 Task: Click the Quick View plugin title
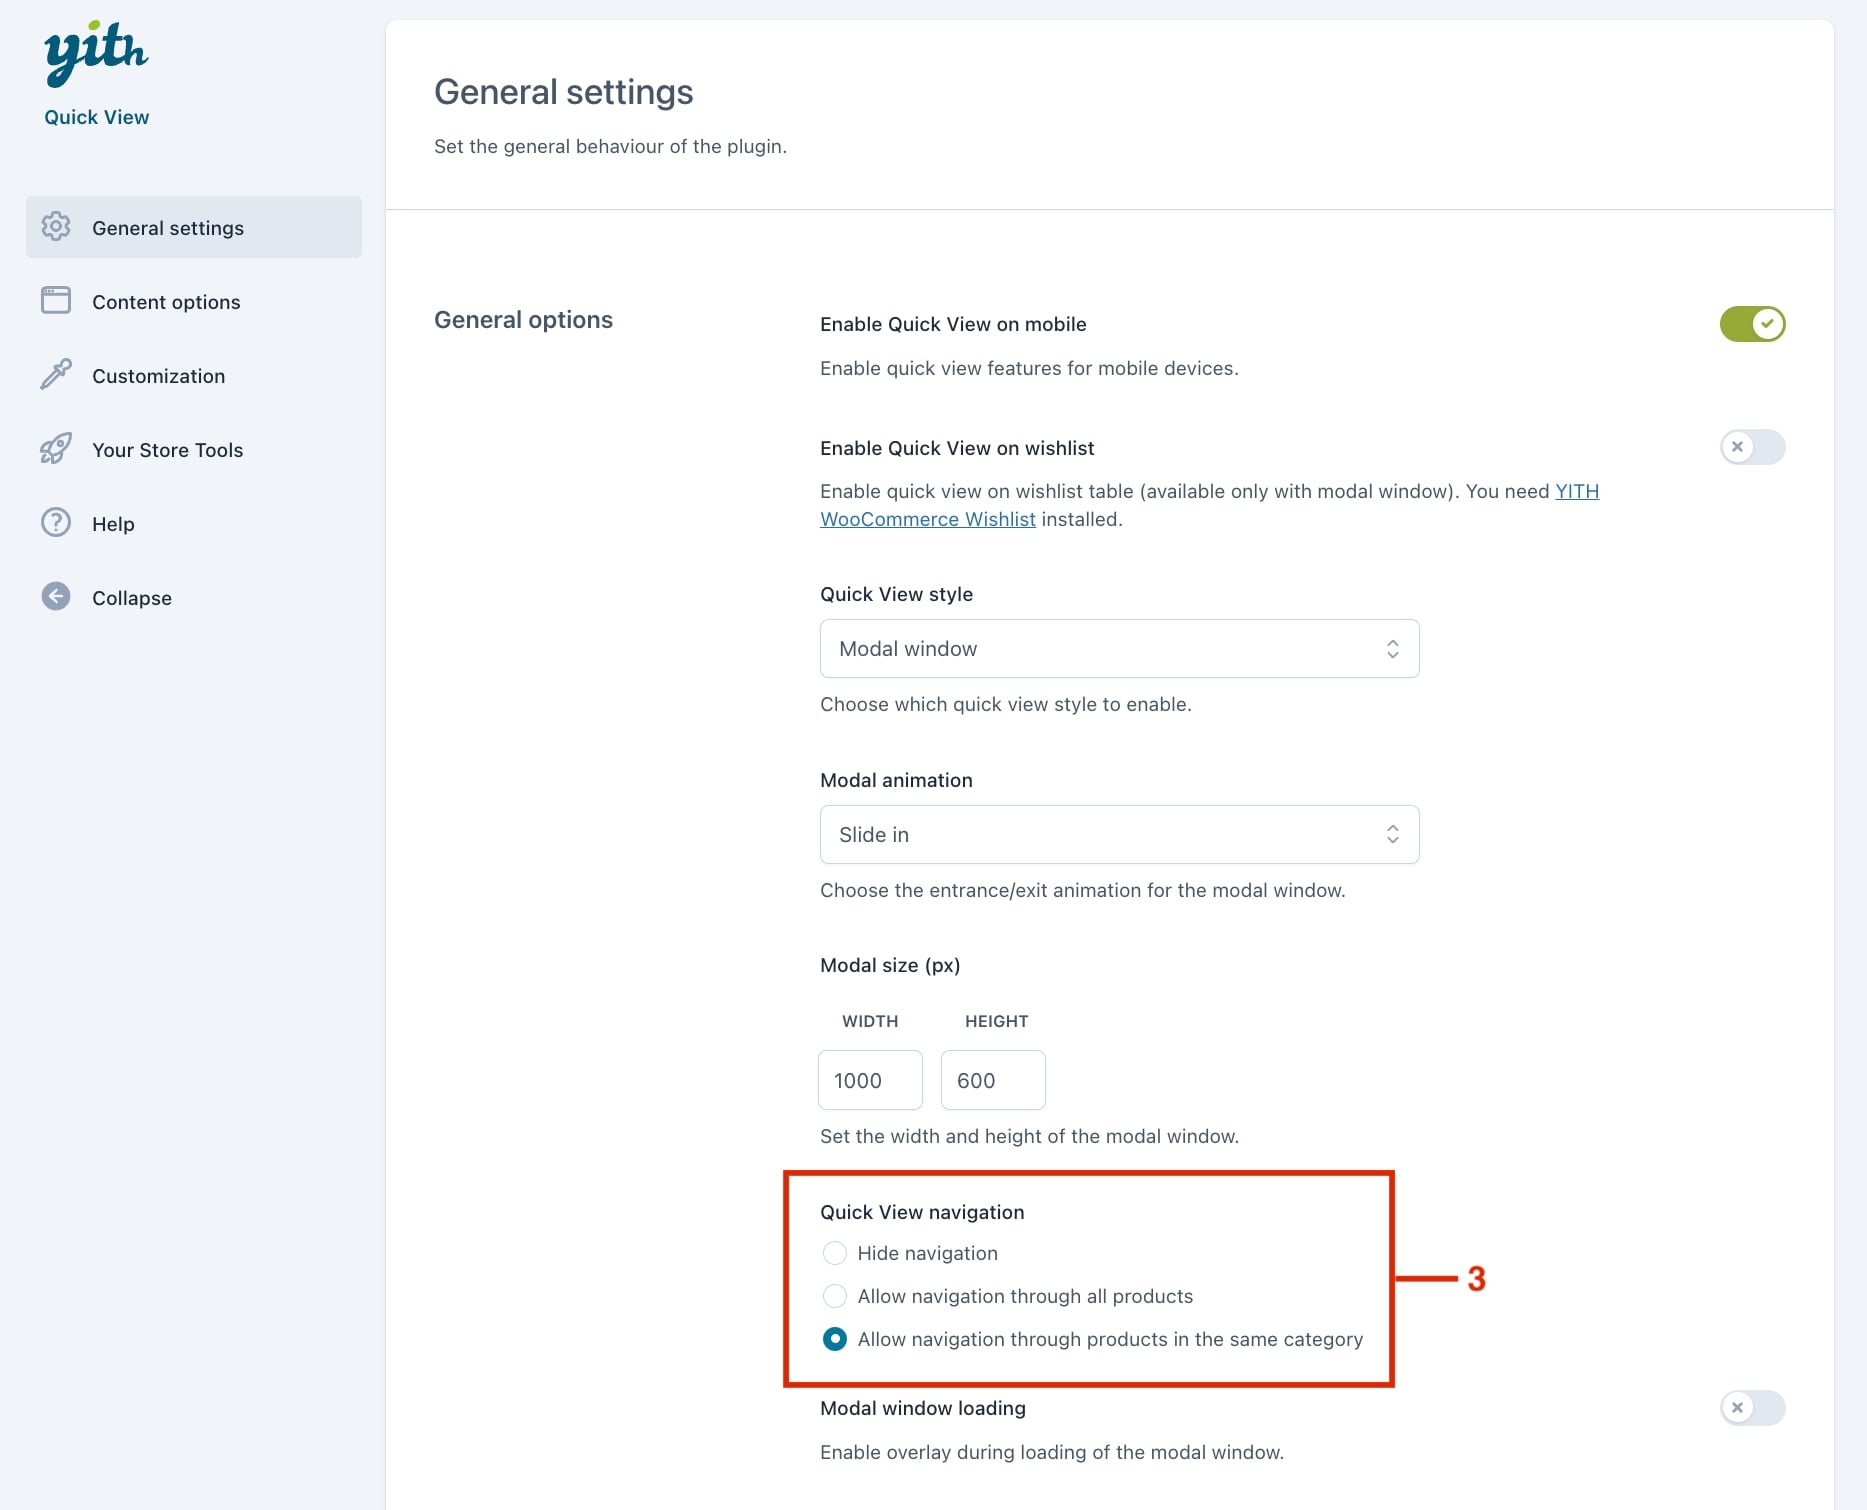[96, 117]
